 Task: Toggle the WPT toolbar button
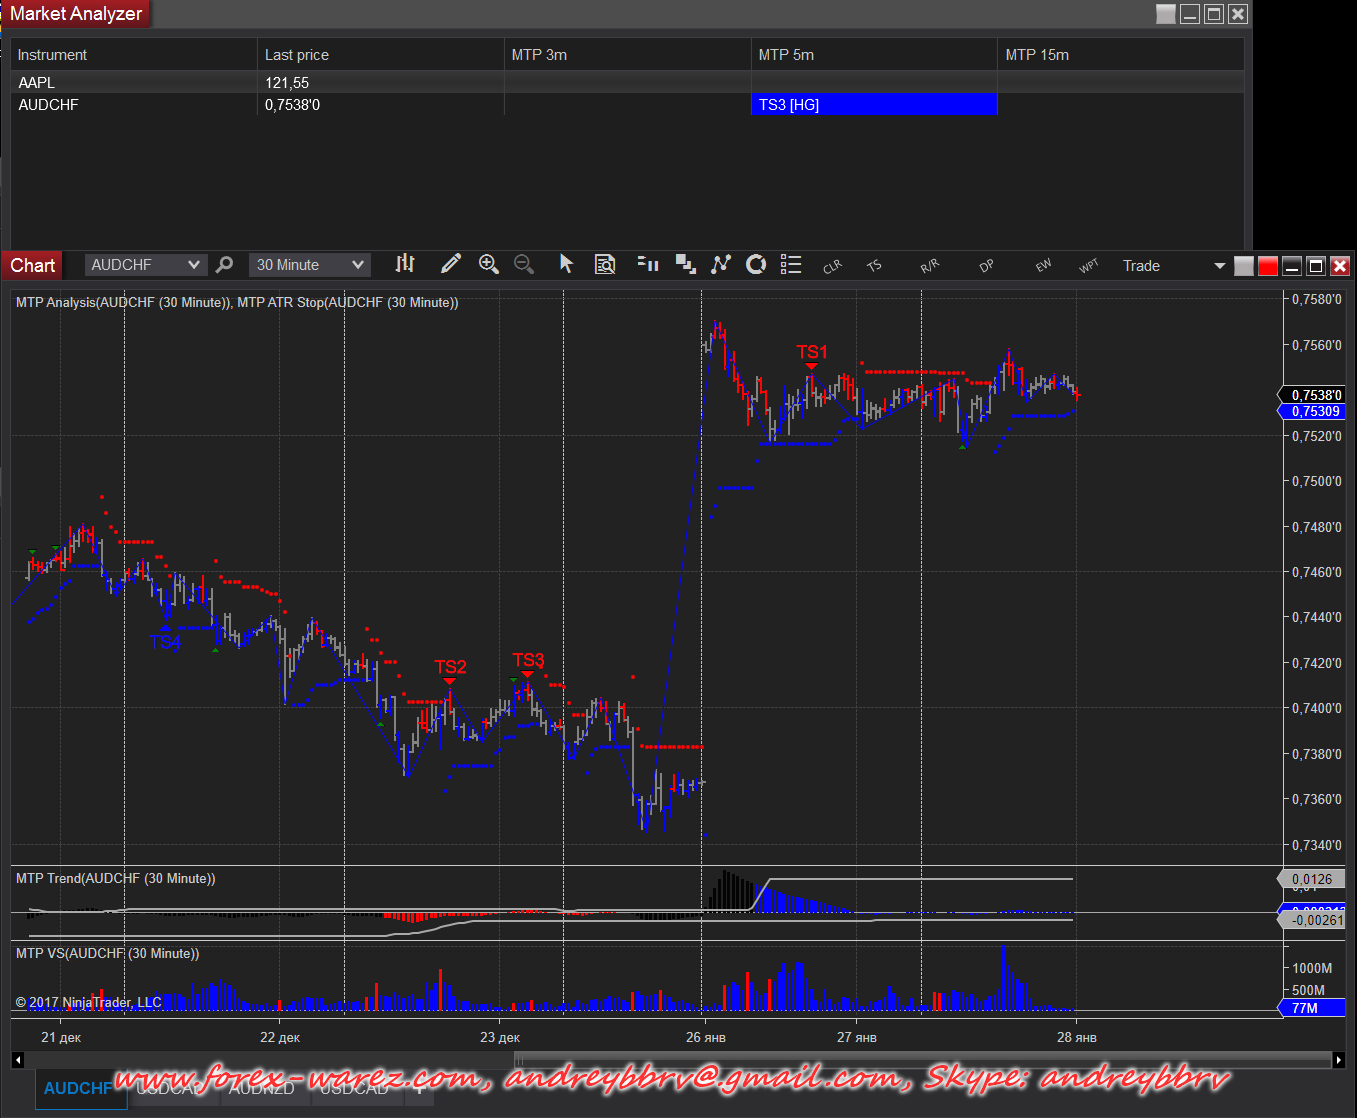(1088, 266)
